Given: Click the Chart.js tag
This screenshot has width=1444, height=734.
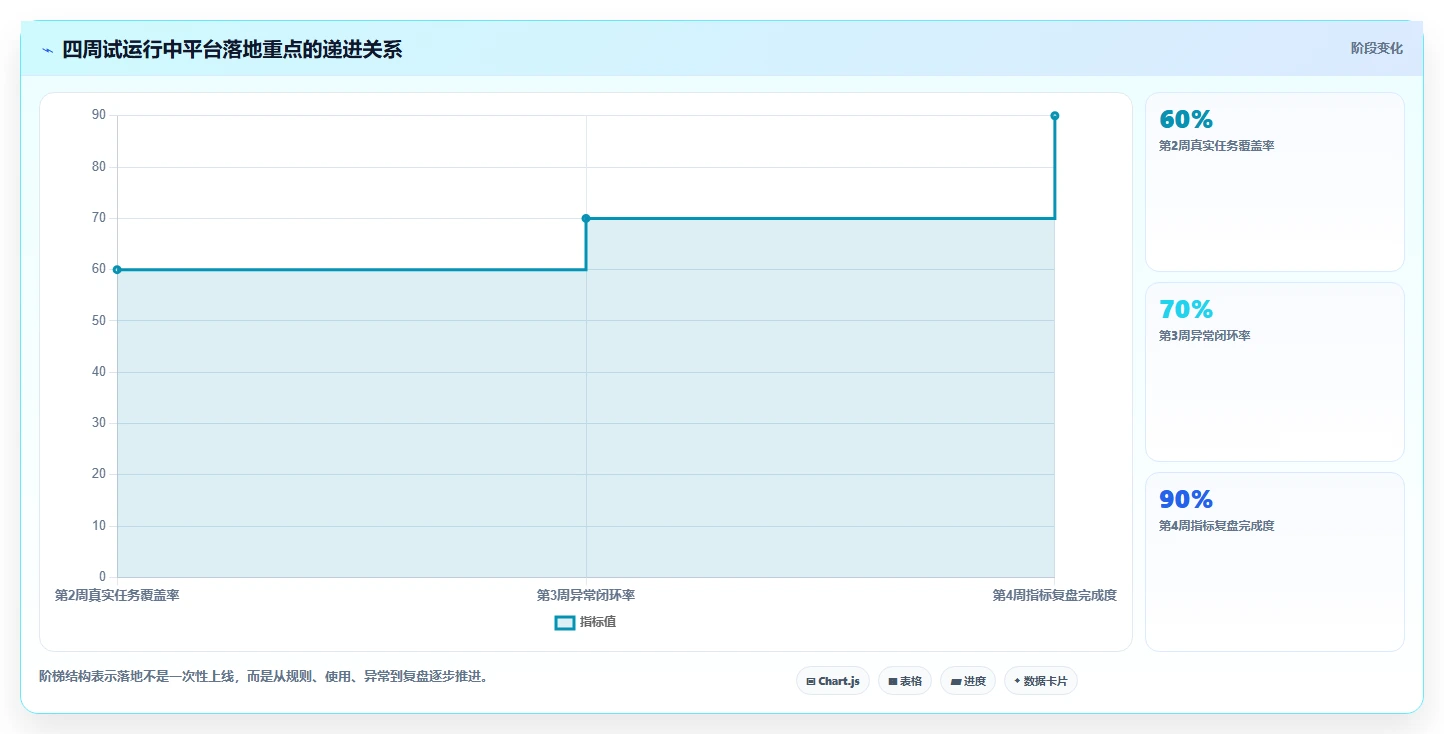Looking at the screenshot, I should tap(833, 681).
